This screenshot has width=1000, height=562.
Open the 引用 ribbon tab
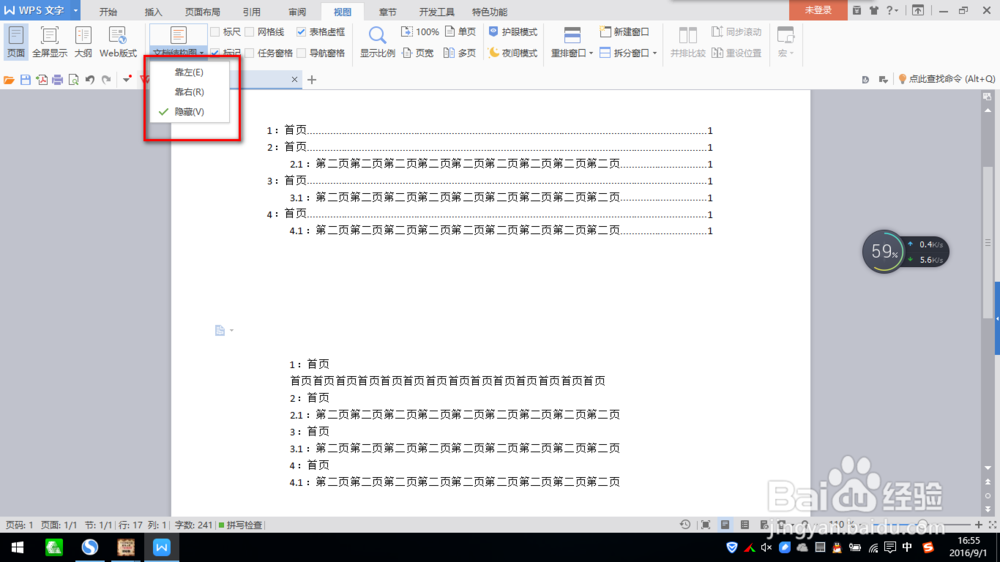coord(251,11)
